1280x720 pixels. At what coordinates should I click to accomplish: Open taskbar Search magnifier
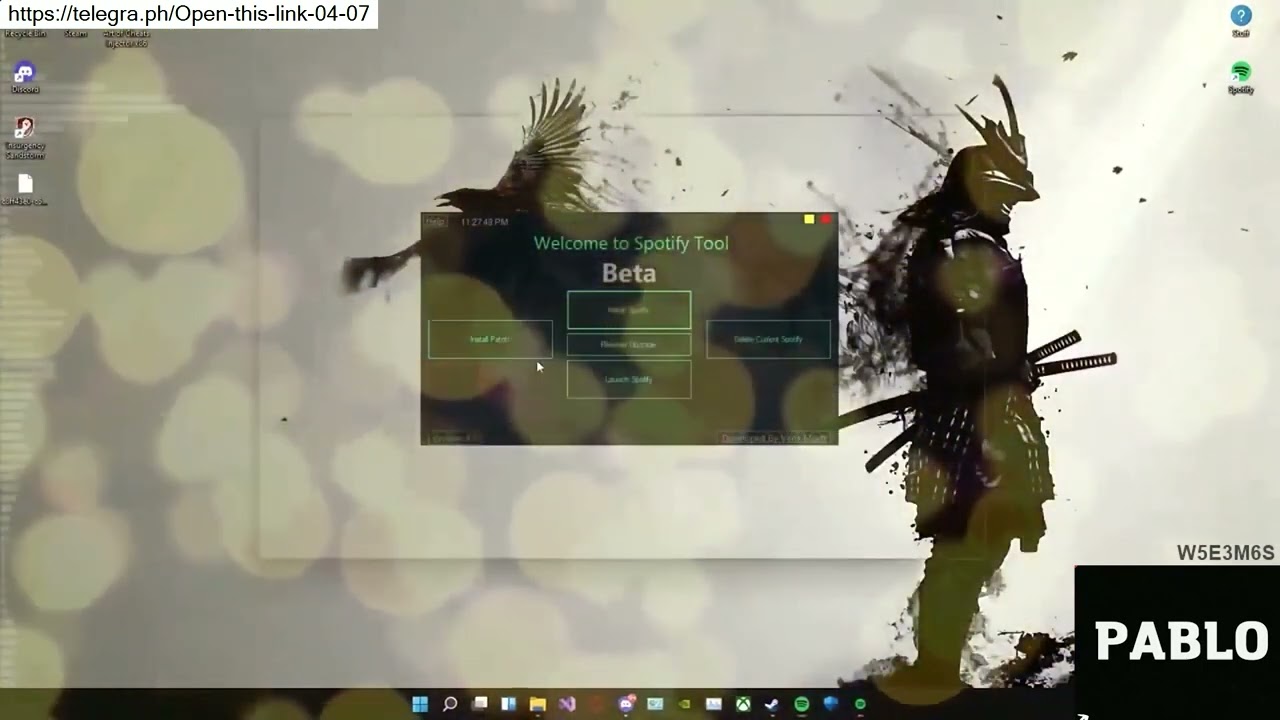[450, 704]
